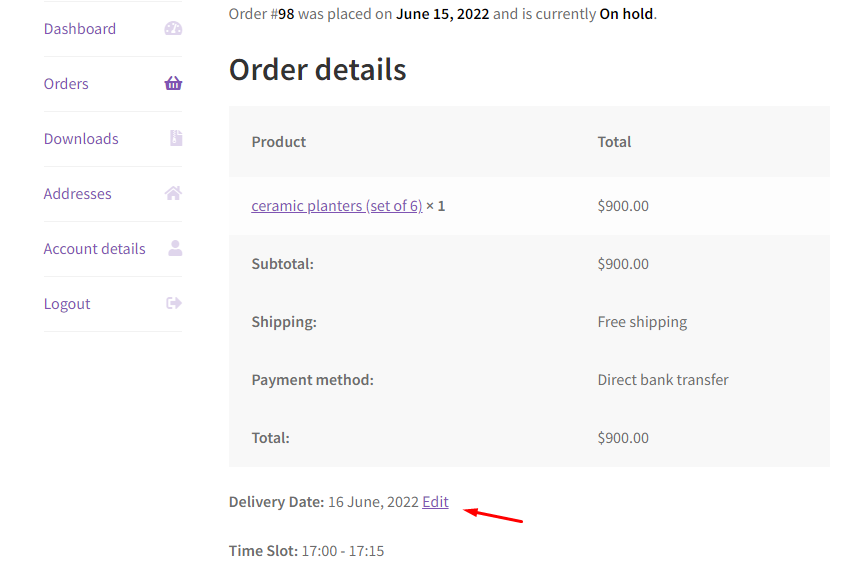Click the Logout arrow icon
Viewport: 852px width, 583px height.
pos(174,303)
